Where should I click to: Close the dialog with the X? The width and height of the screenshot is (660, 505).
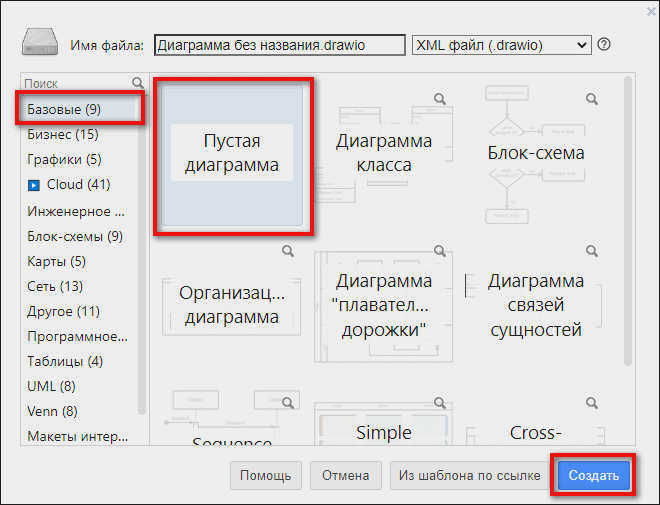(651, 11)
